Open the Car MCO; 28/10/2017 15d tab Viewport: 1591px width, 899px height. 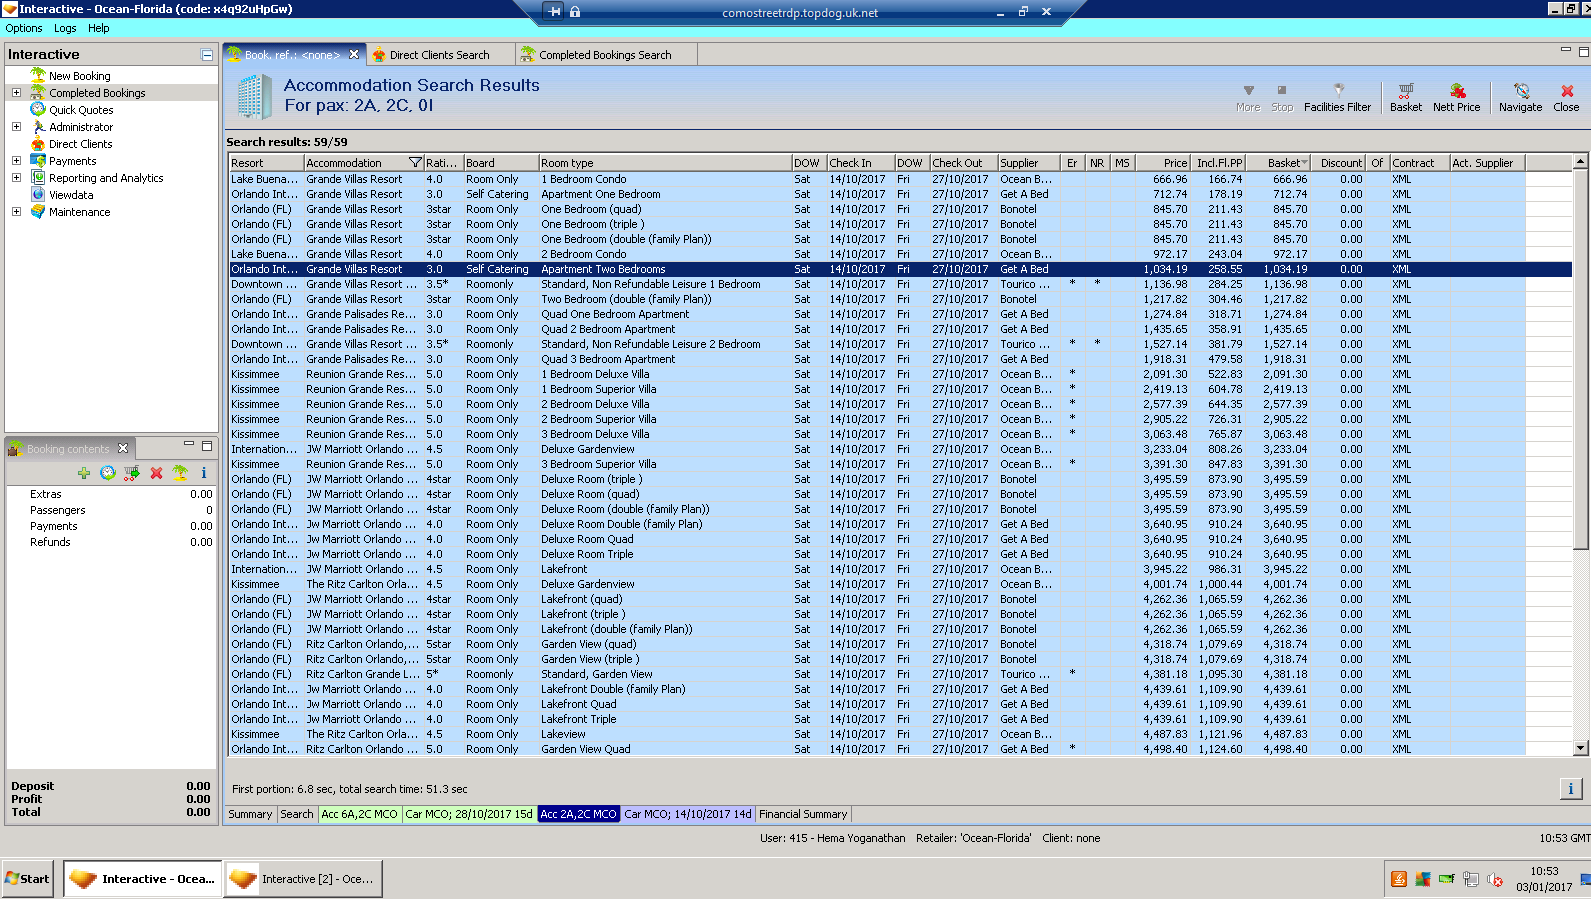[x=469, y=814]
